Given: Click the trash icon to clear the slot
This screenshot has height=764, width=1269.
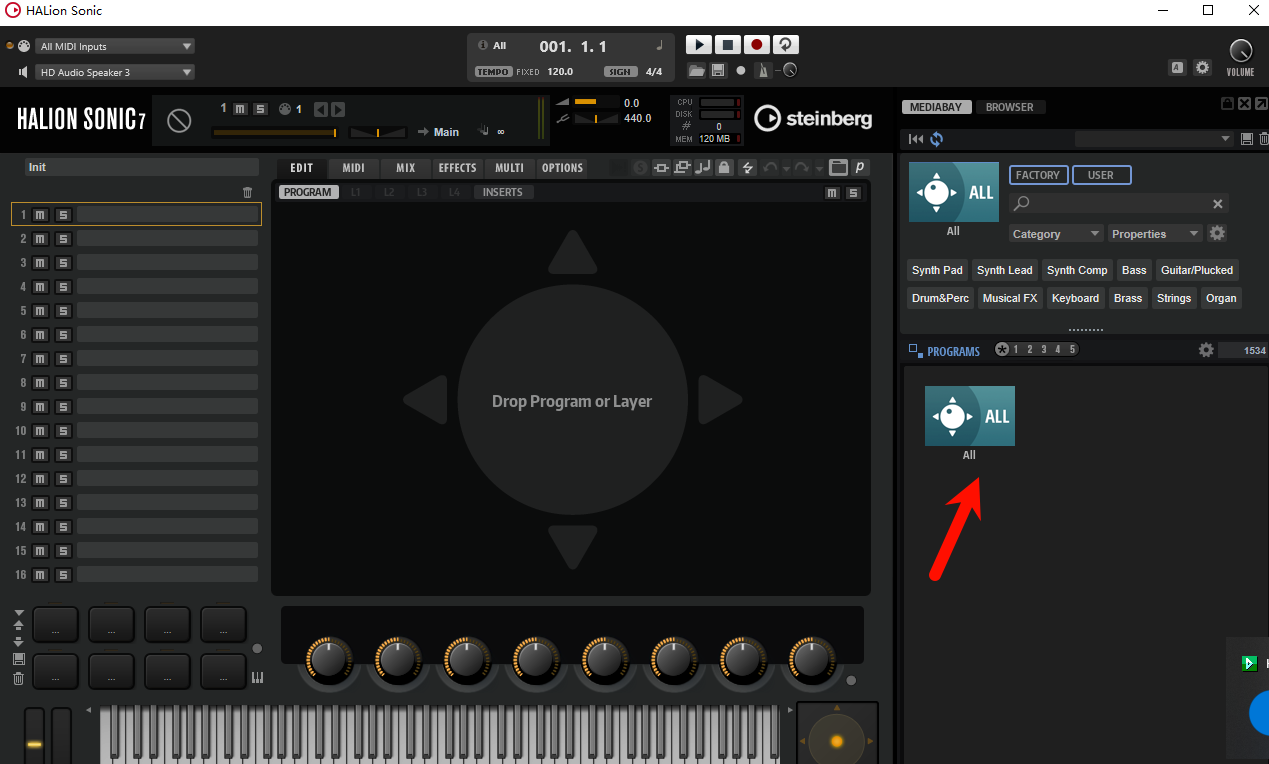Looking at the screenshot, I should 247,192.
